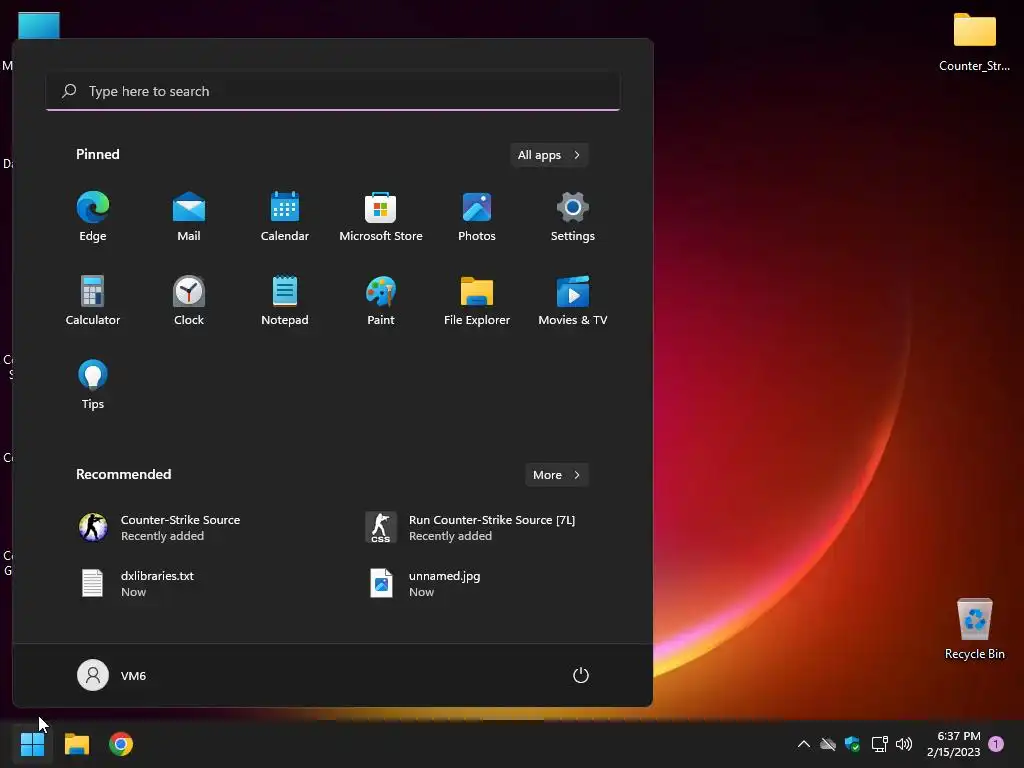Open Microsoft Store from pinned apps
This screenshot has height=768, width=1024.
pos(381,217)
